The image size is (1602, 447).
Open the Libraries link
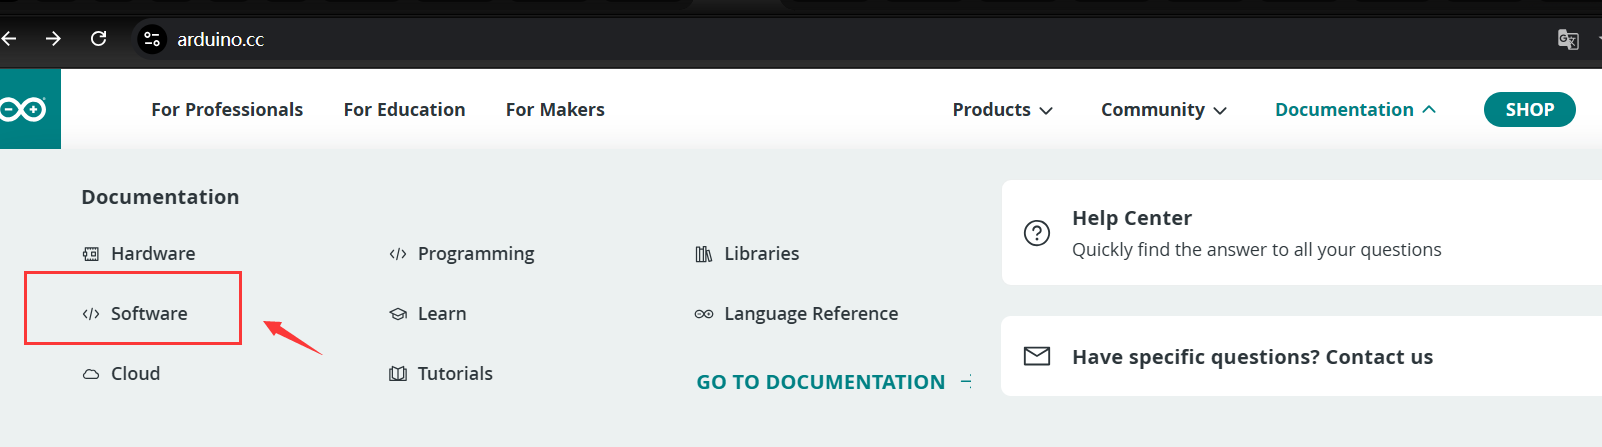[747, 254]
